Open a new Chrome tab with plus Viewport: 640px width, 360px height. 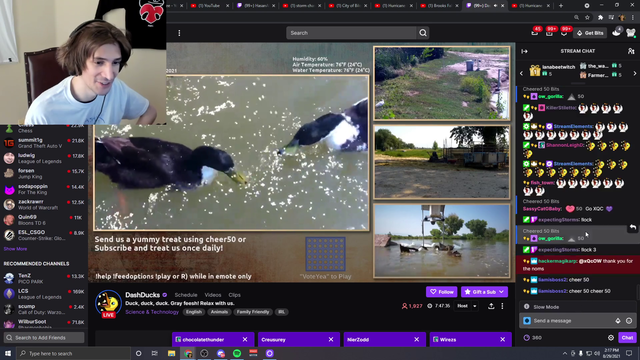561,6
